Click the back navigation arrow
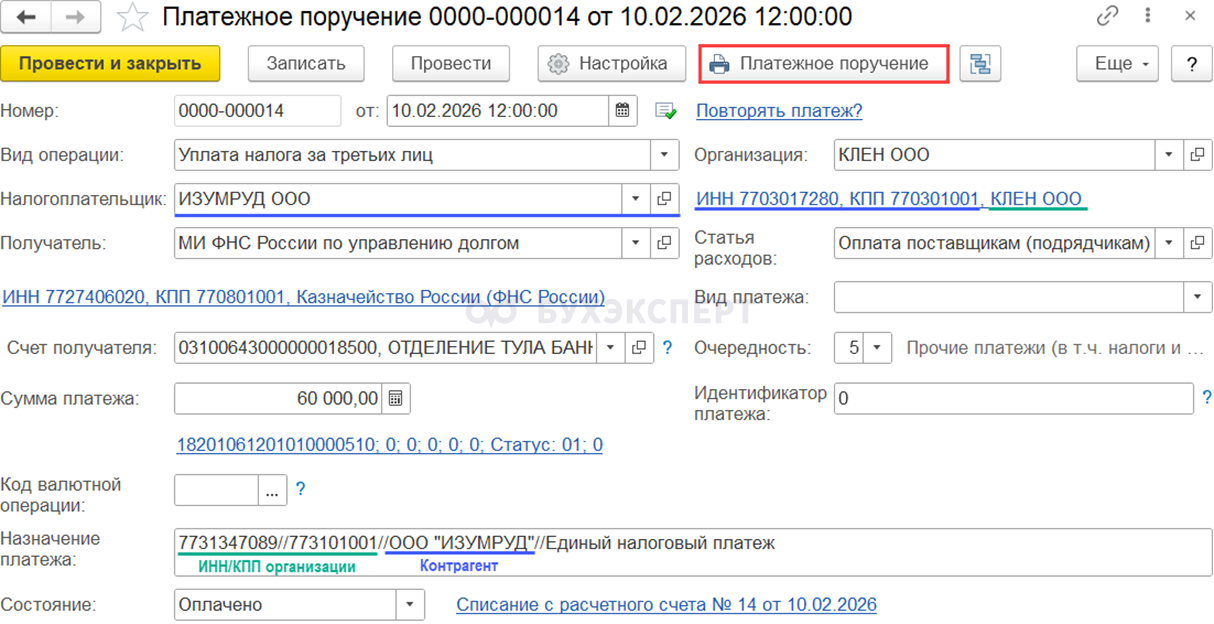Screen dimensions: 1214x624 (28, 17)
